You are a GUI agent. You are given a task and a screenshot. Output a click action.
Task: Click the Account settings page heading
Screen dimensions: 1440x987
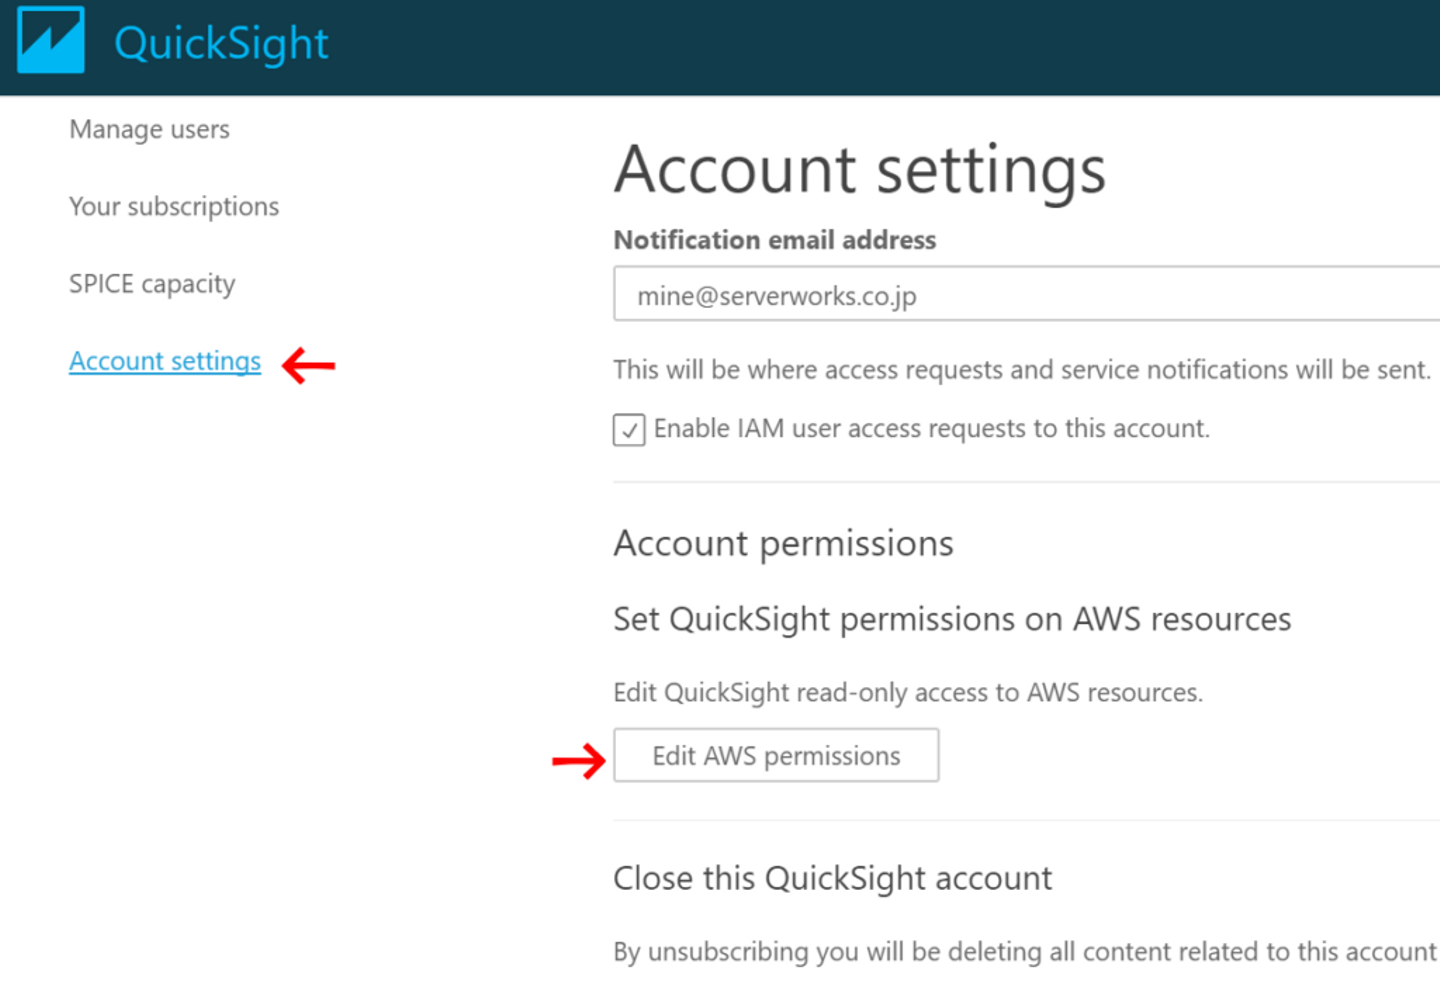click(860, 170)
